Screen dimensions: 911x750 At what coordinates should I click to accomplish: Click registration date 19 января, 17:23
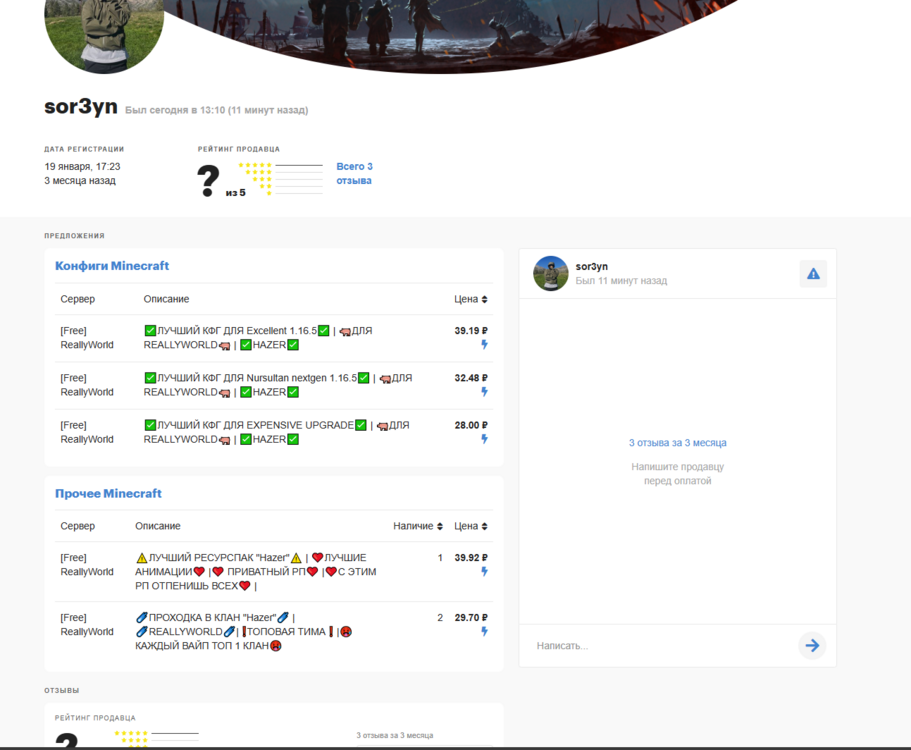pyautogui.click(x=82, y=166)
